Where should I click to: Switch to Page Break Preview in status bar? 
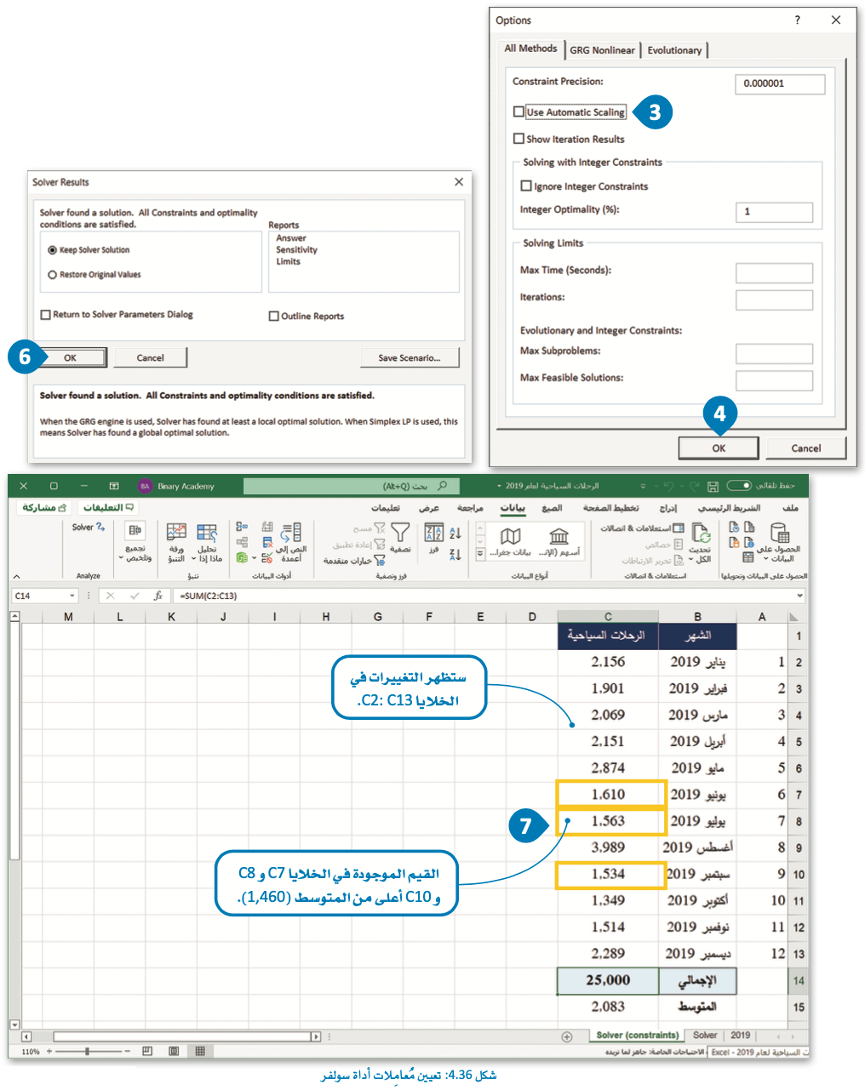(147, 1051)
